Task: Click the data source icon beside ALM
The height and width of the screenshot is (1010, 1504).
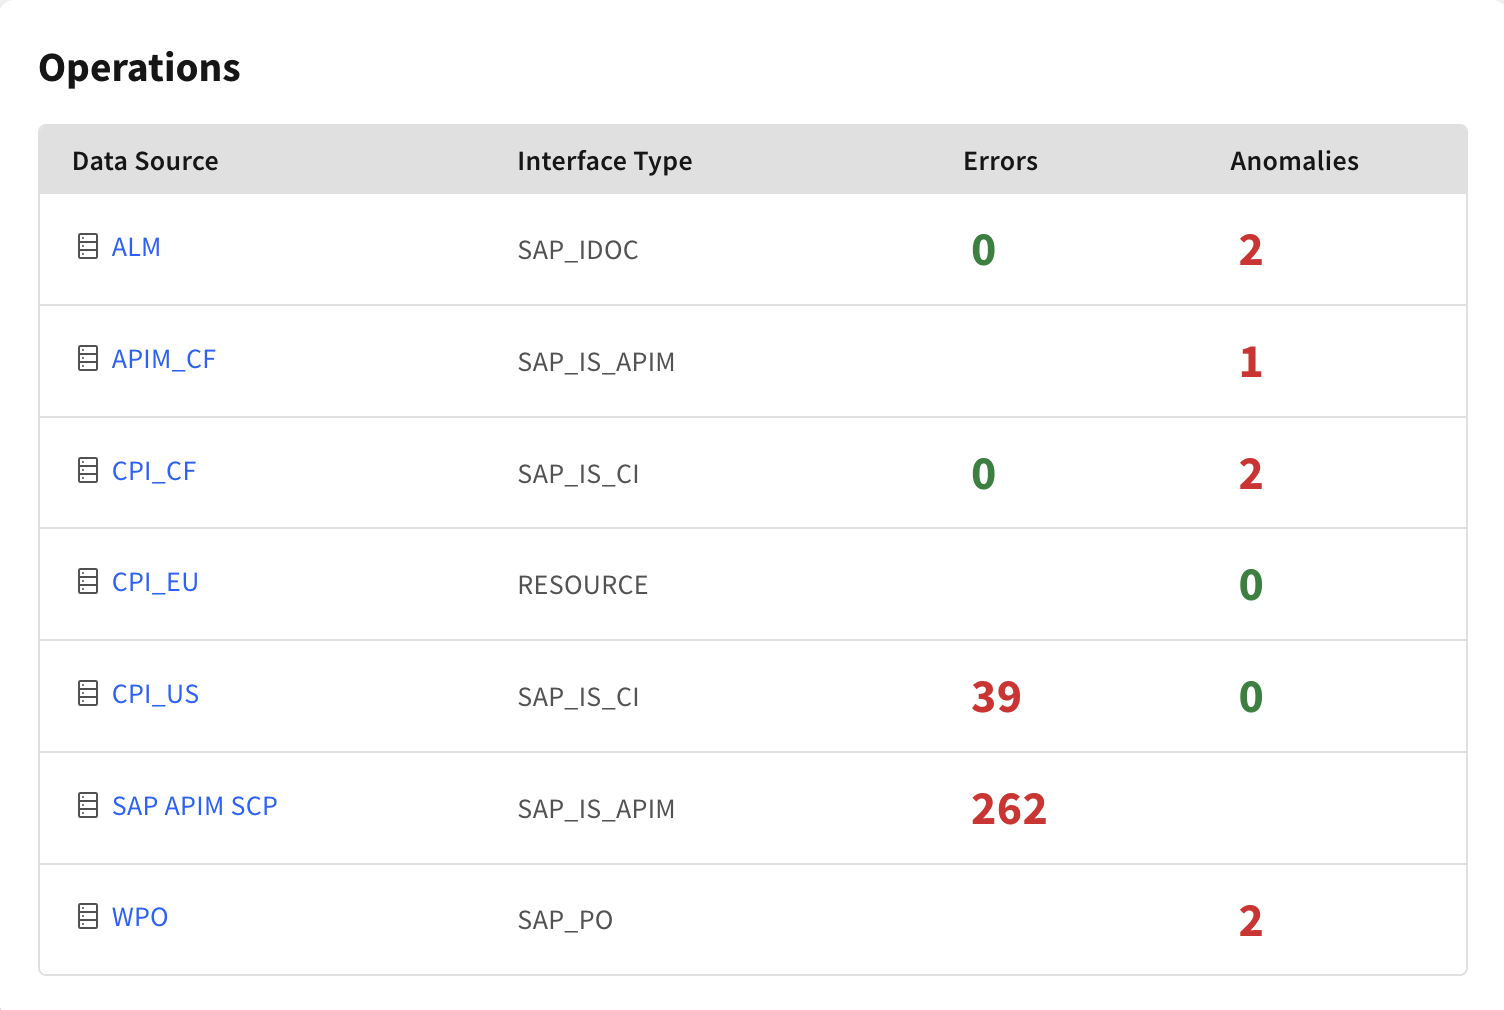Action: [x=88, y=246]
